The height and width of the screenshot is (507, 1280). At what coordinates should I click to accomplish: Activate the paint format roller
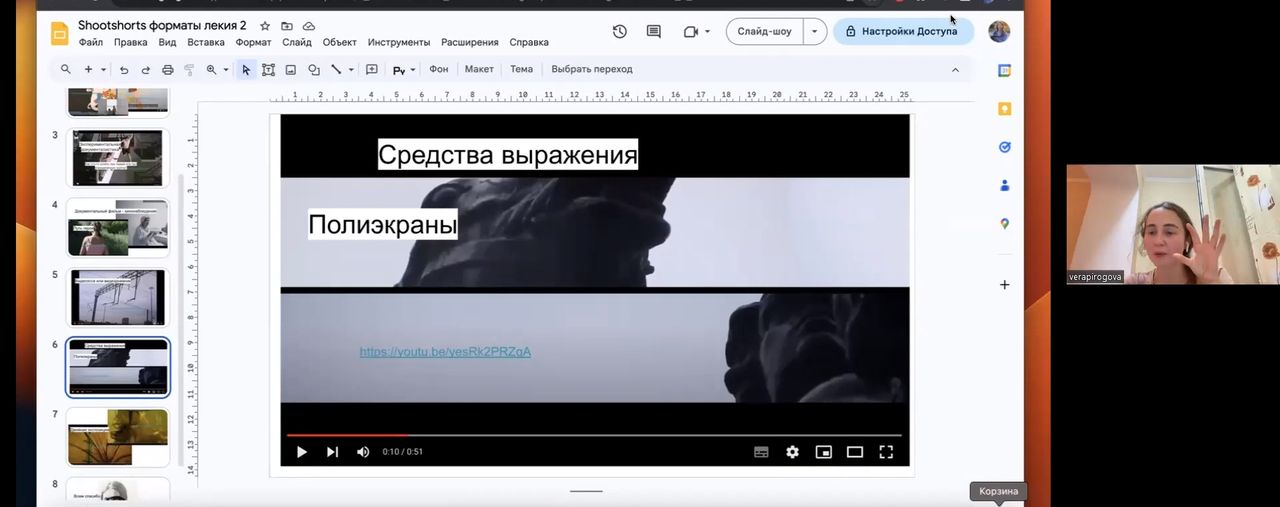click(189, 70)
